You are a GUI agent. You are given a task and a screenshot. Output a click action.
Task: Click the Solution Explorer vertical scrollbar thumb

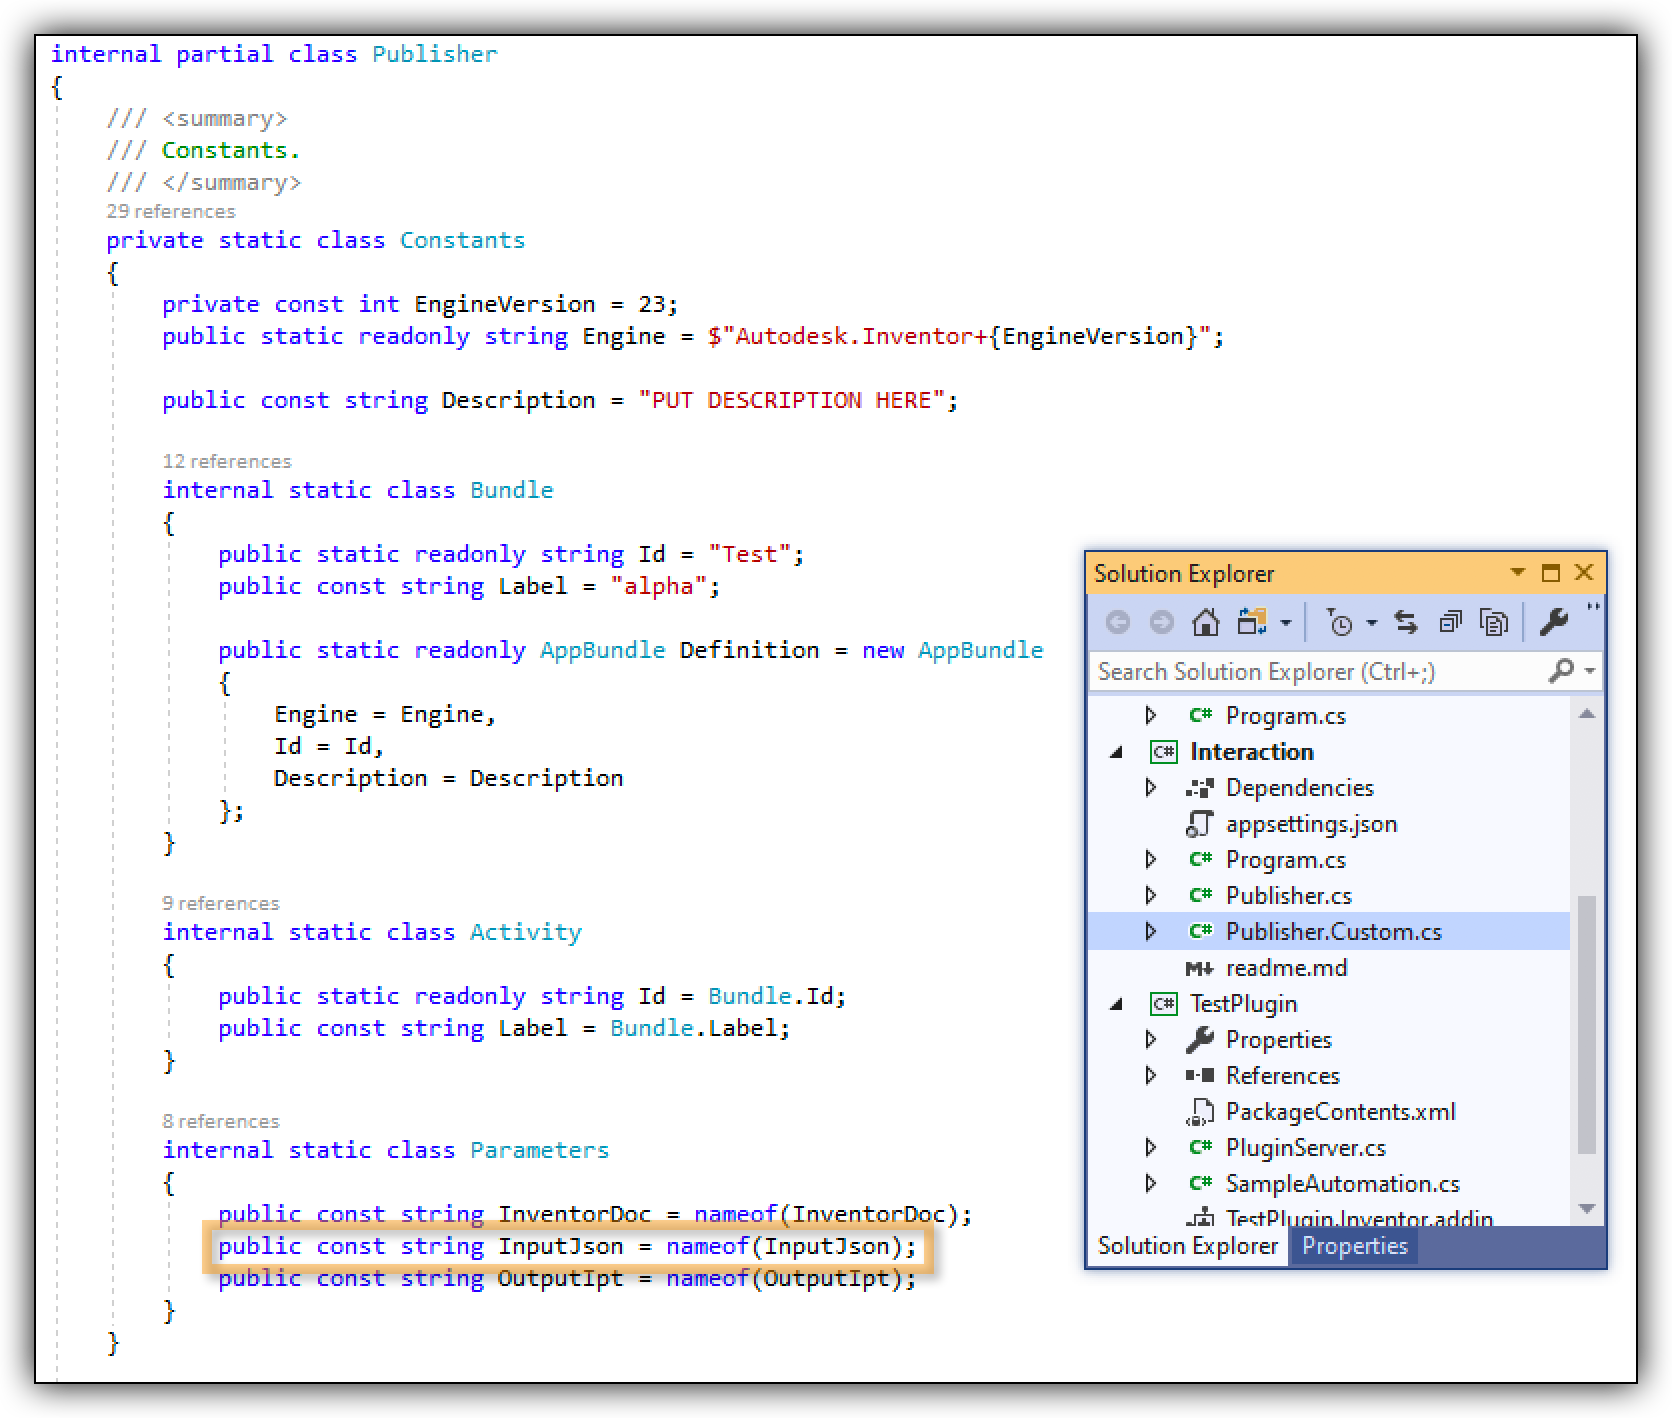coord(1587,1025)
